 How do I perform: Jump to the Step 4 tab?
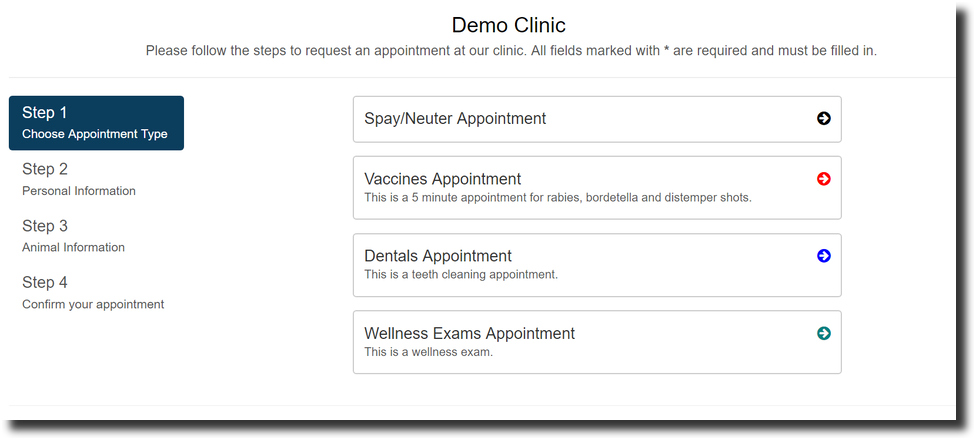click(x=45, y=283)
